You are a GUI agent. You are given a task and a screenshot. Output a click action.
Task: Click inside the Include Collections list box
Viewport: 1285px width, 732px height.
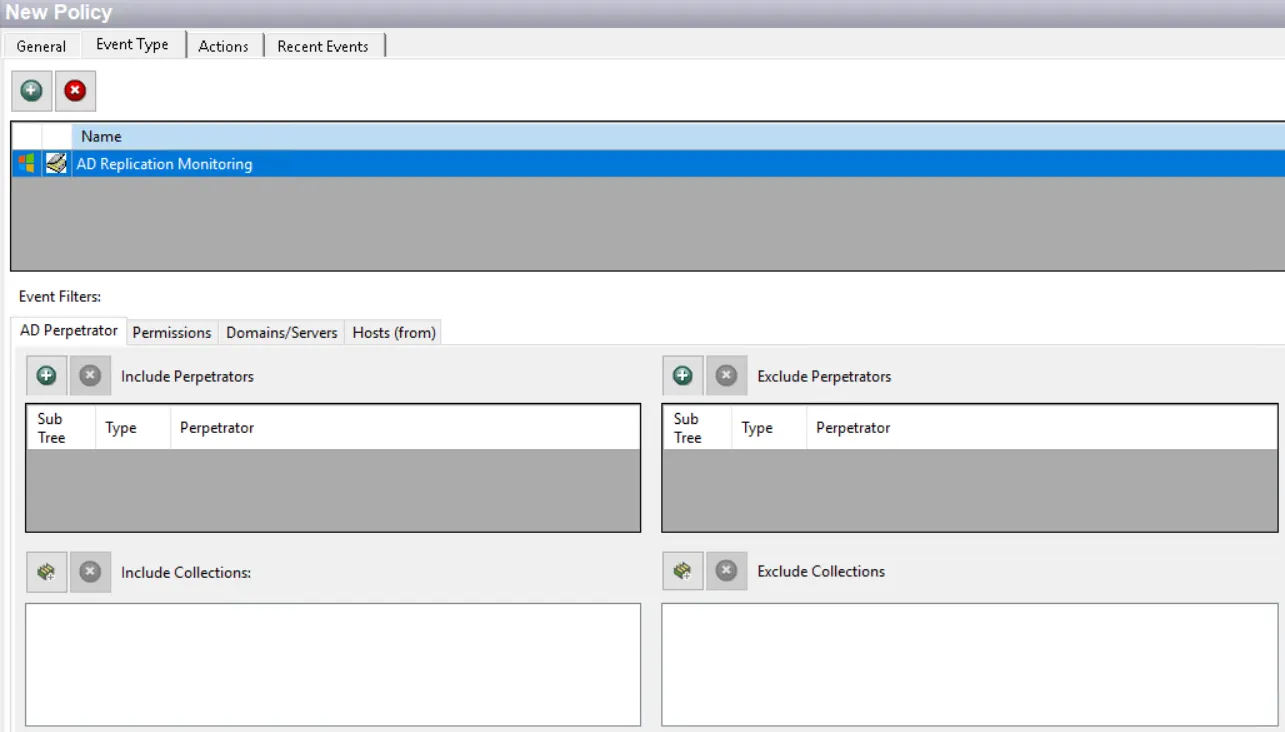pos(333,664)
